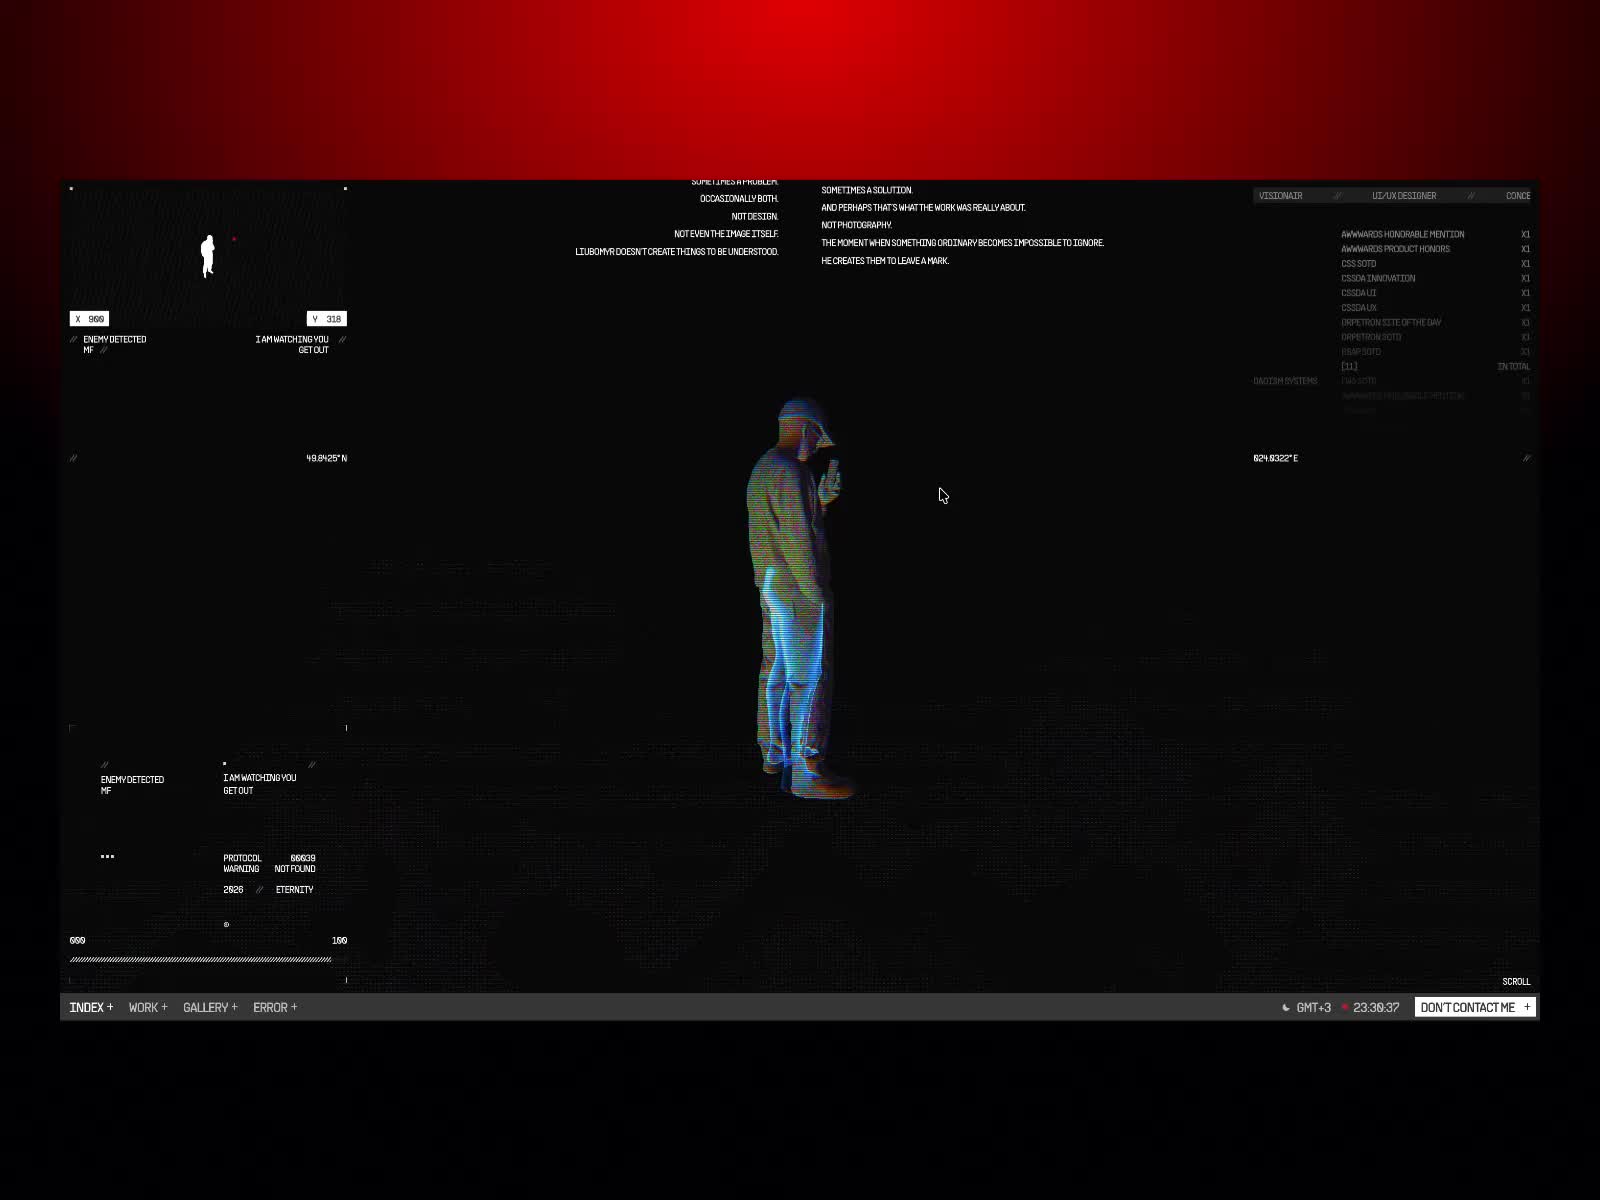
Task: Open the INDEX navigation item
Action: click(91, 1007)
